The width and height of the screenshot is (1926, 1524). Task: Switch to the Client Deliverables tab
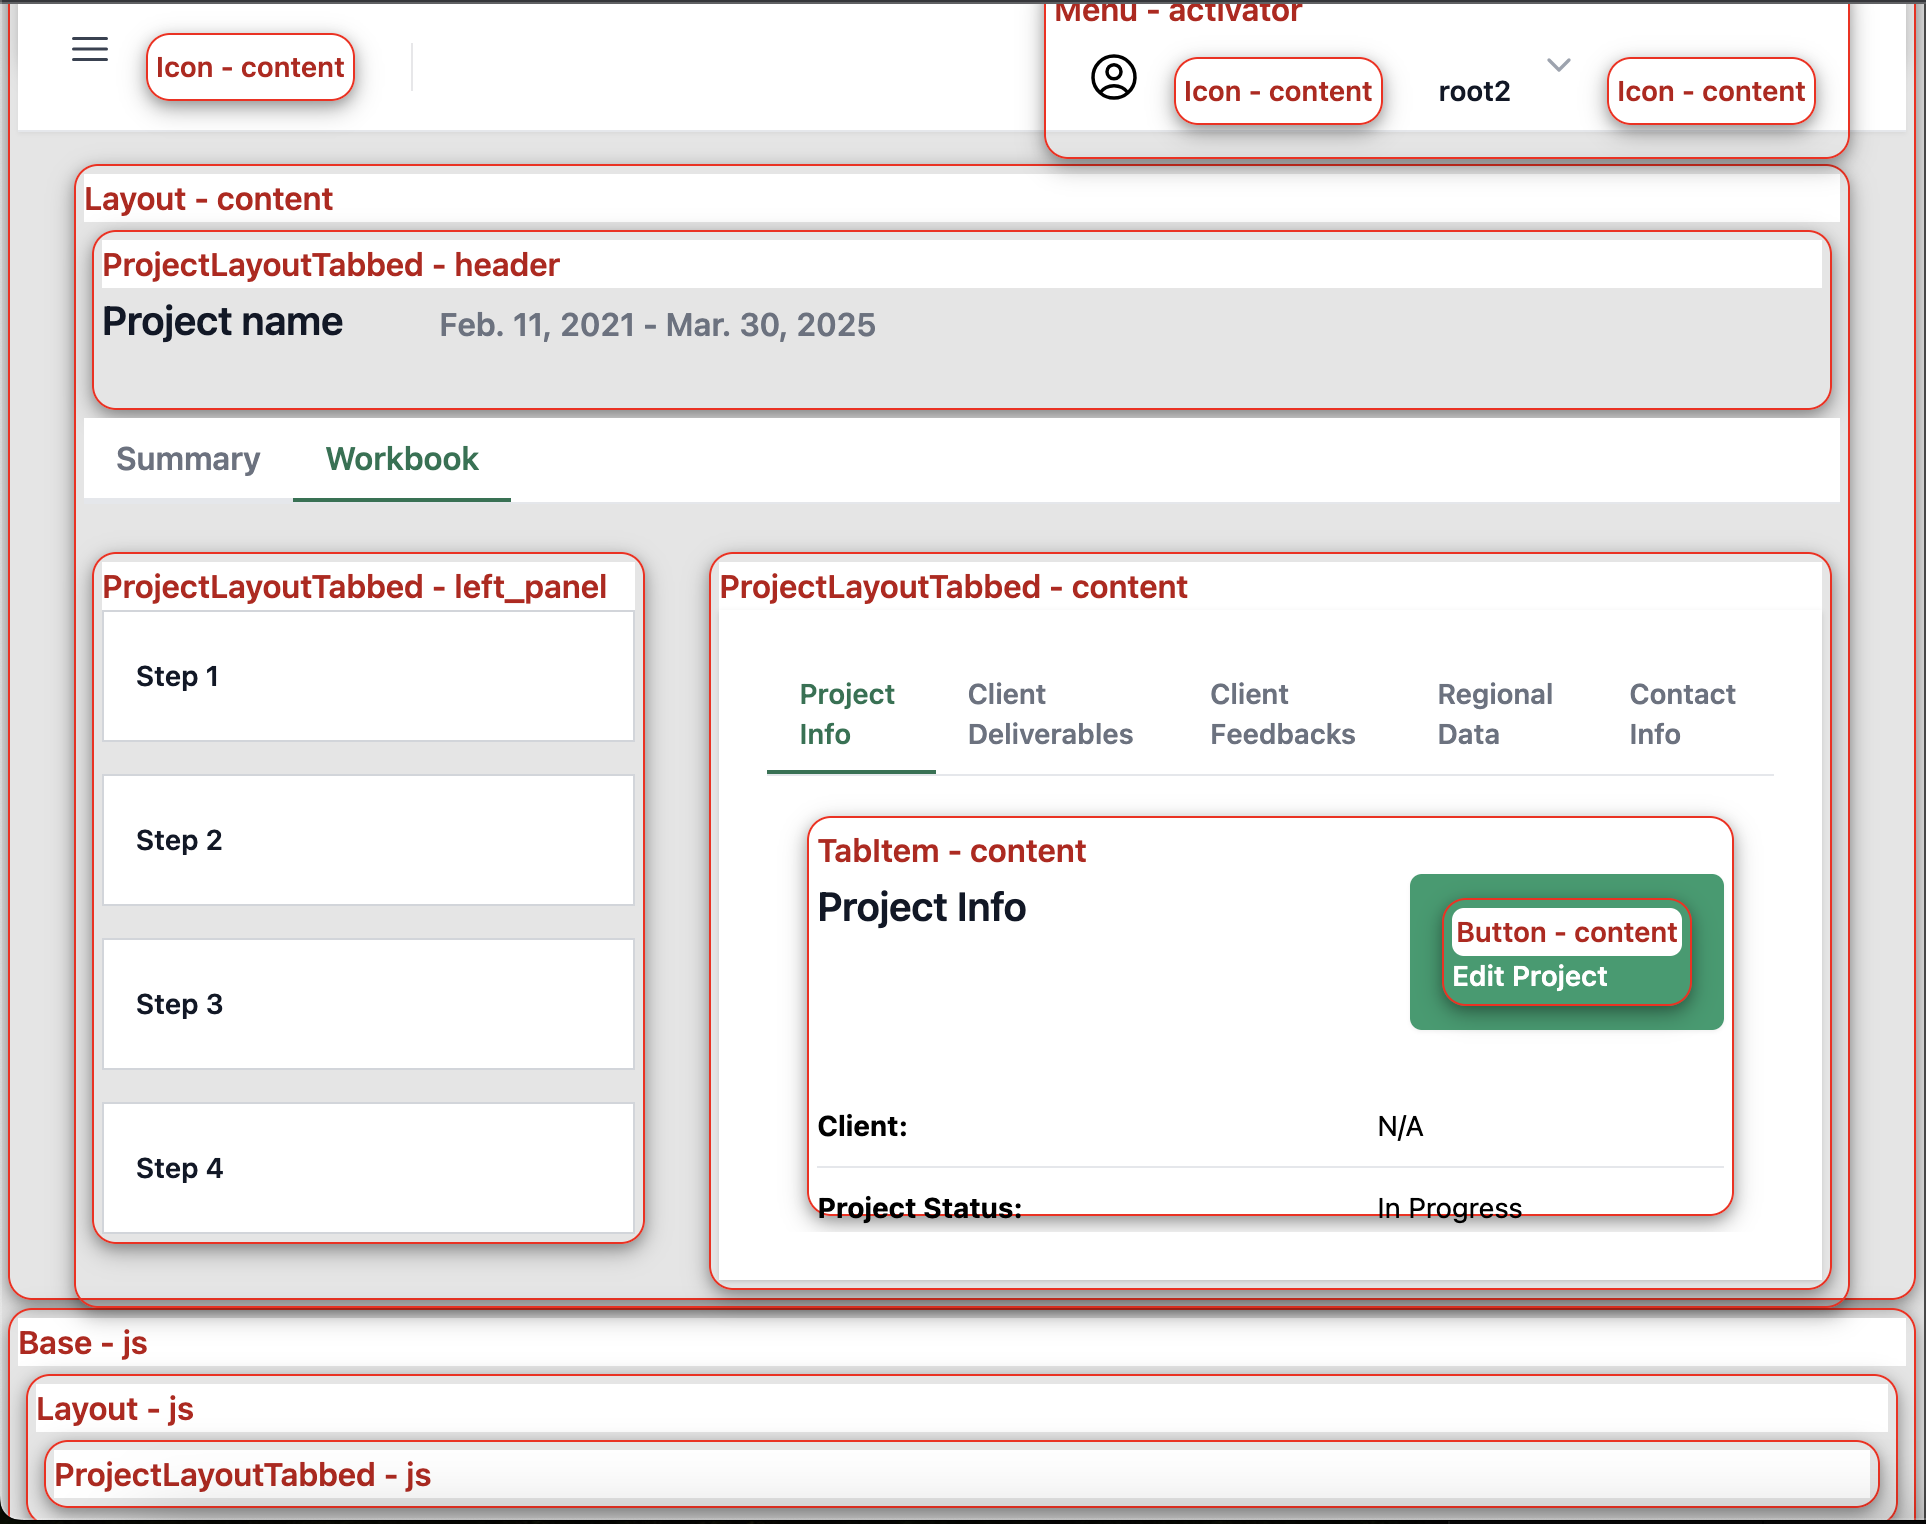[1050, 714]
